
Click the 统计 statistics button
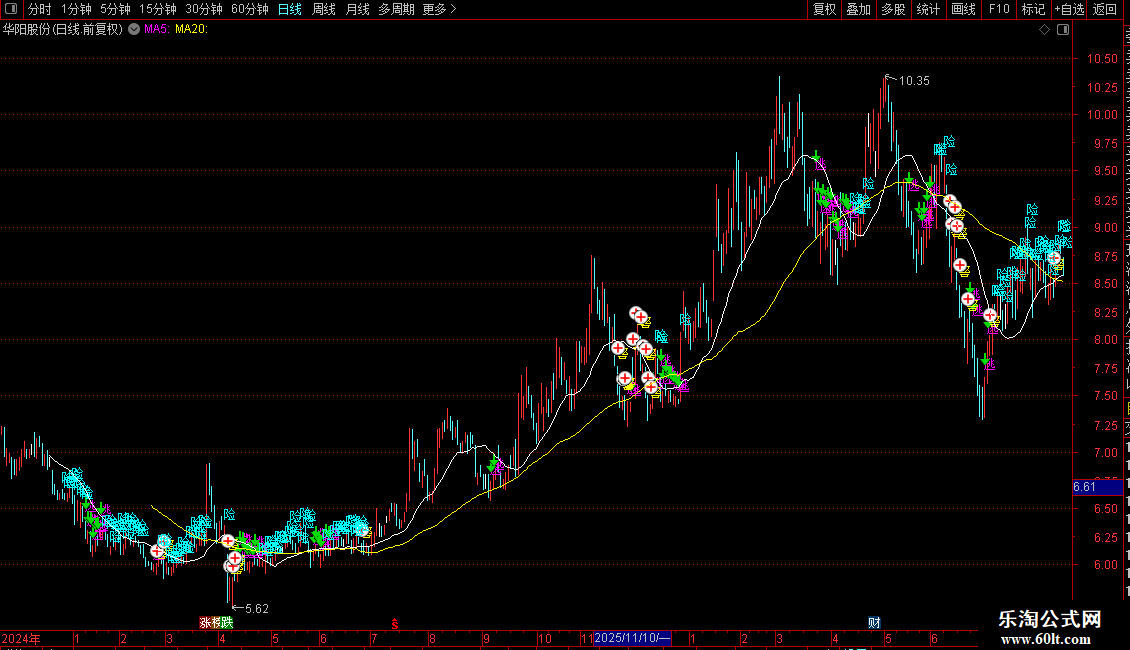[928, 9]
